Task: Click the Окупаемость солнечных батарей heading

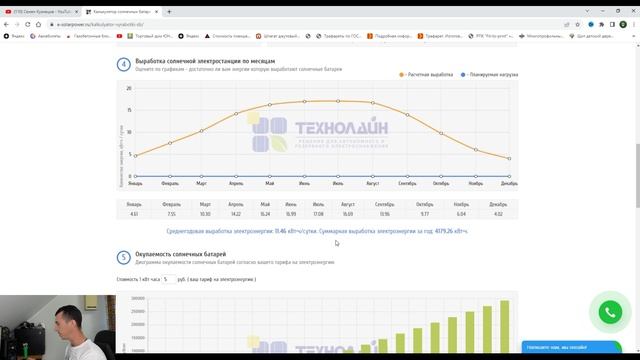Action: pos(180,254)
